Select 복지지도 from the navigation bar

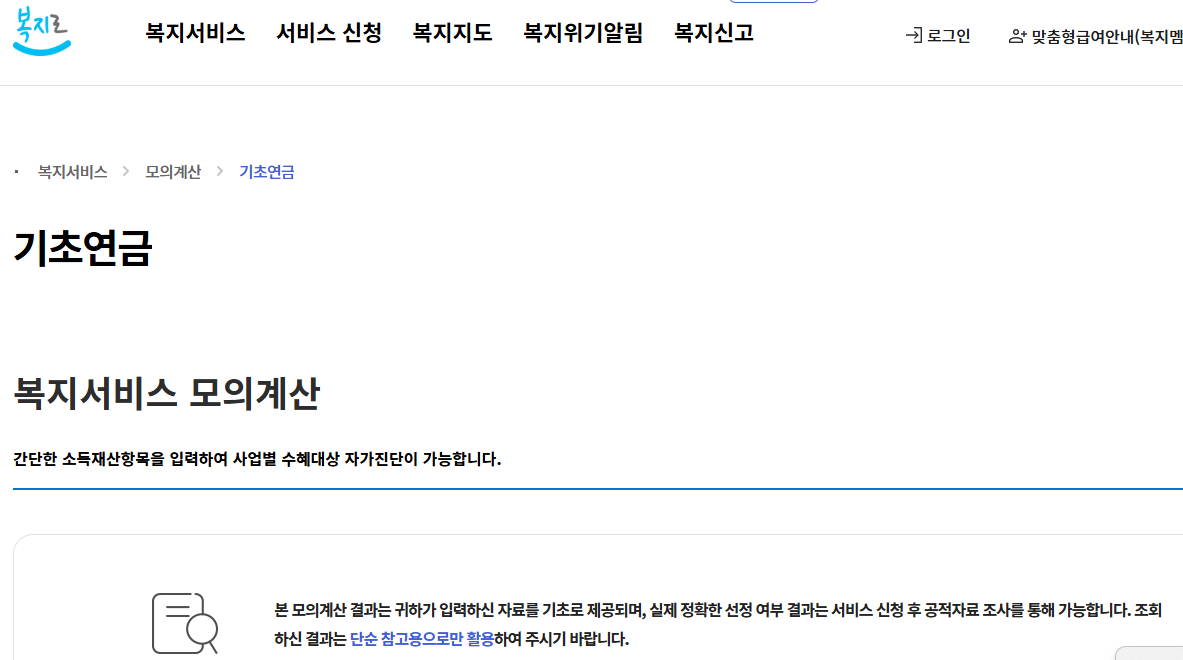(x=452, y=32)
